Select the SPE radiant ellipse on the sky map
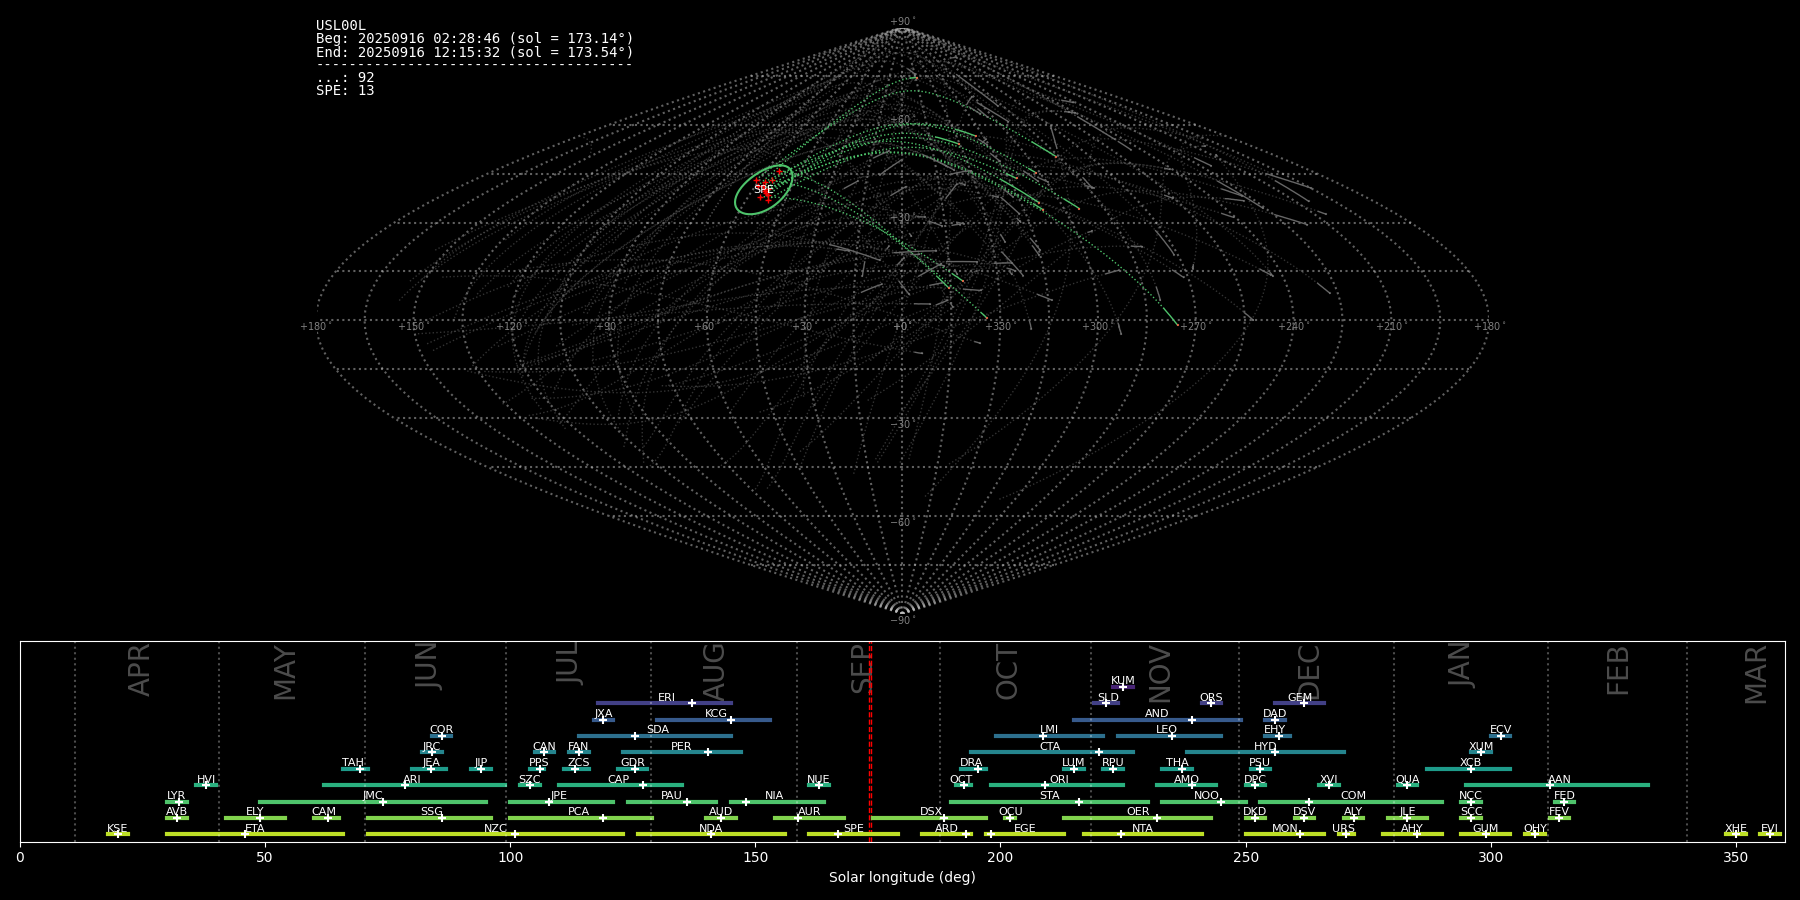 pos(764,190)
